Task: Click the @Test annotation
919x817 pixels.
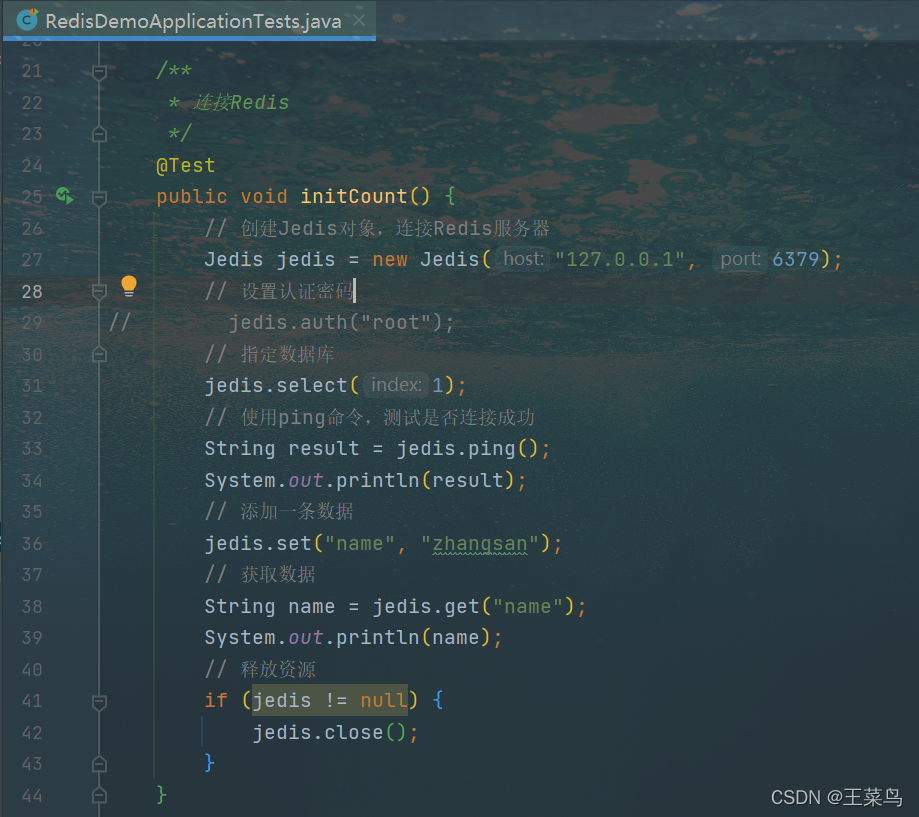Action: pyautogui.click(x=186, y=165)
